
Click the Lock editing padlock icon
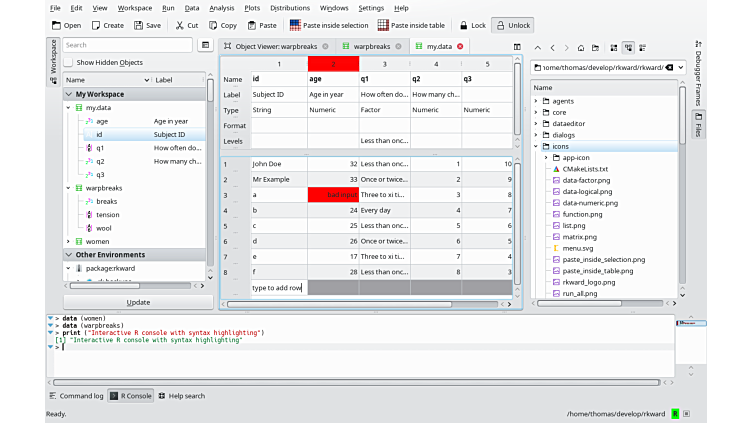point(463,25)
